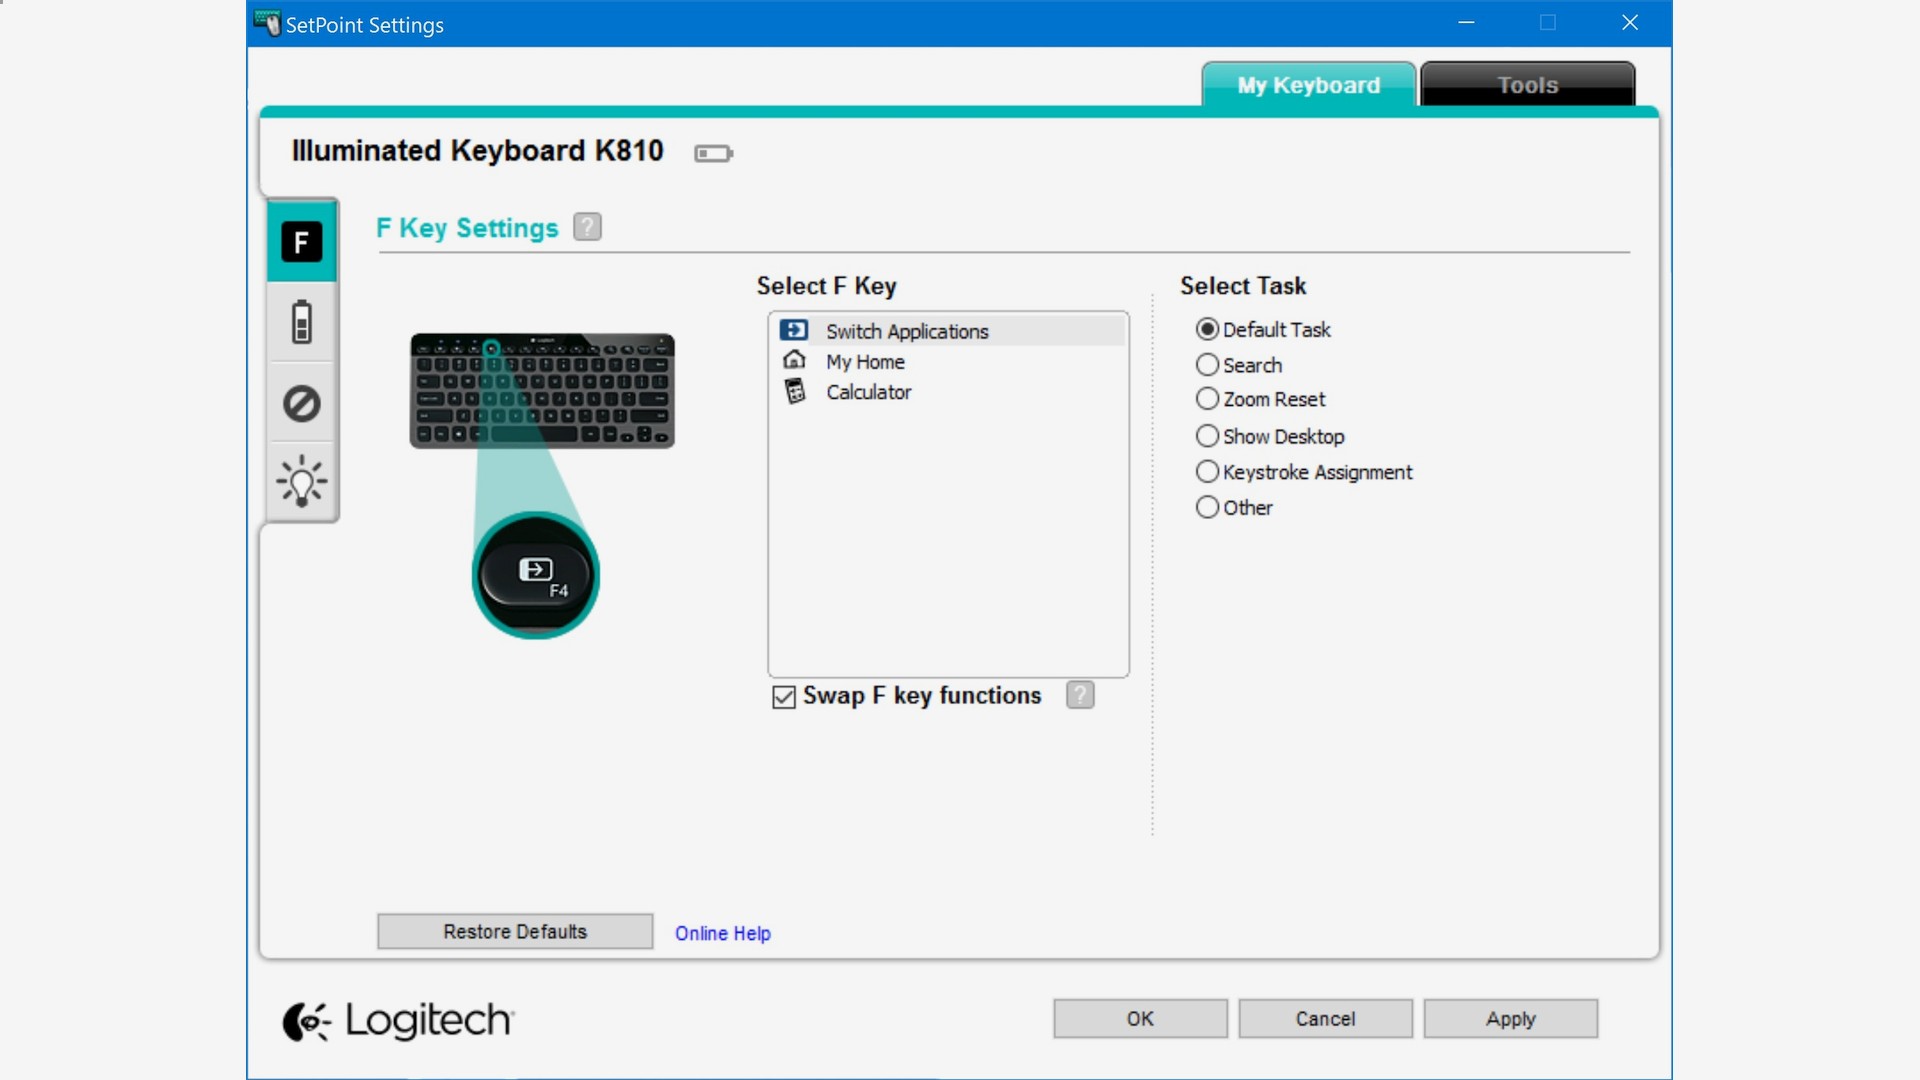Choose the Search task radio button

(x=1208, y=365)
